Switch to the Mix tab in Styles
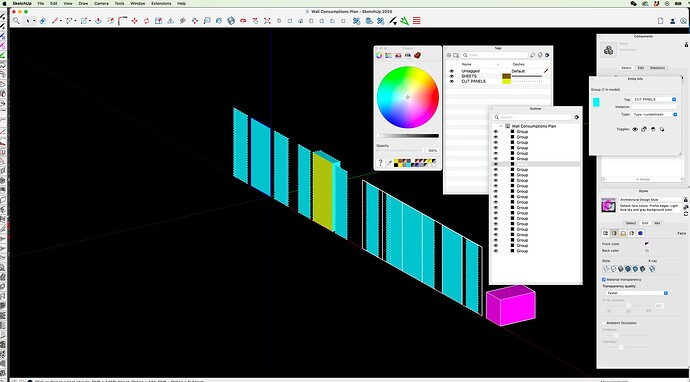The width and height of the screenshot is (690, 382). coord(657,223)
